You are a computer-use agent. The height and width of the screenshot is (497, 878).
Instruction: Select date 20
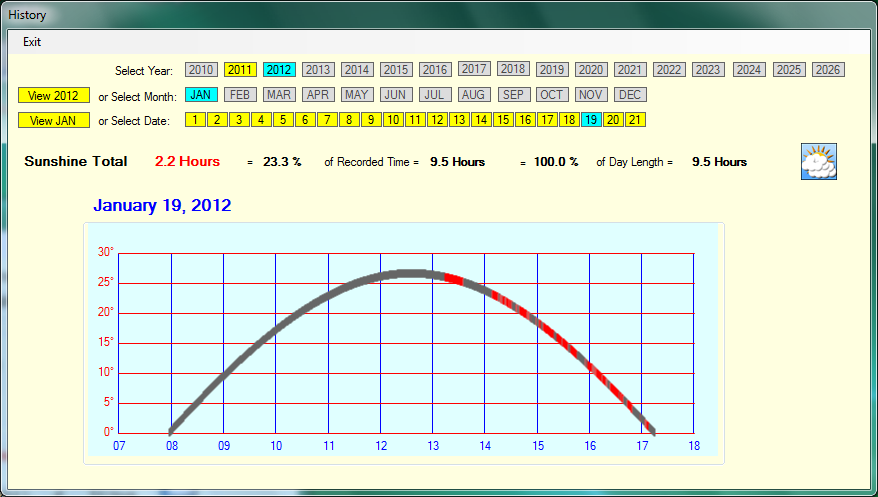coord(614,120)
